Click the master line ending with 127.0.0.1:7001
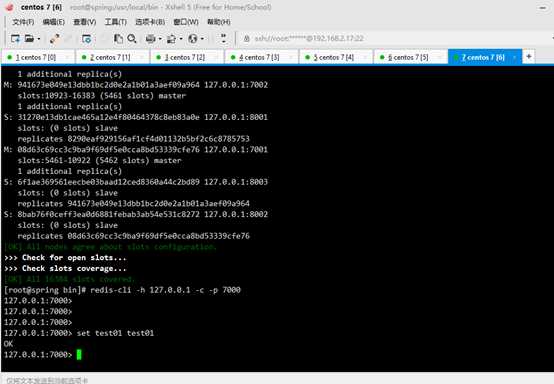This screenshot has width=554, height=384. [136, 149]
